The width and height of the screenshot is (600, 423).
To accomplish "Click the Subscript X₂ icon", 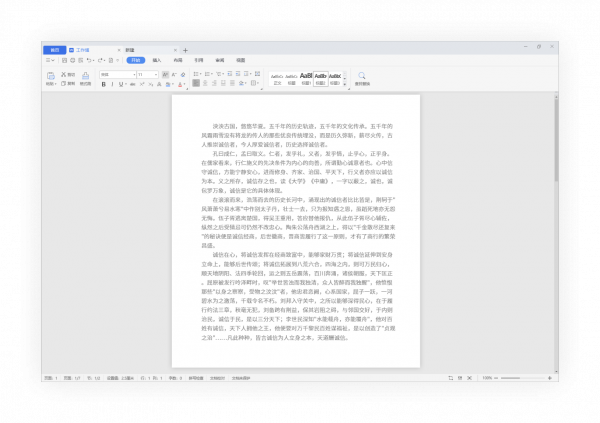I will pyautogui.click(x=150, y=84).
